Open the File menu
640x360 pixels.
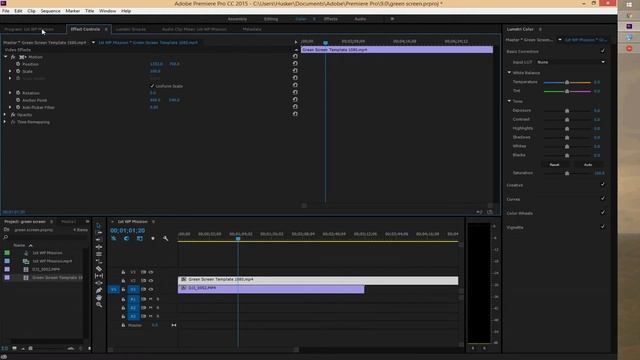click(x=5, y=11)
